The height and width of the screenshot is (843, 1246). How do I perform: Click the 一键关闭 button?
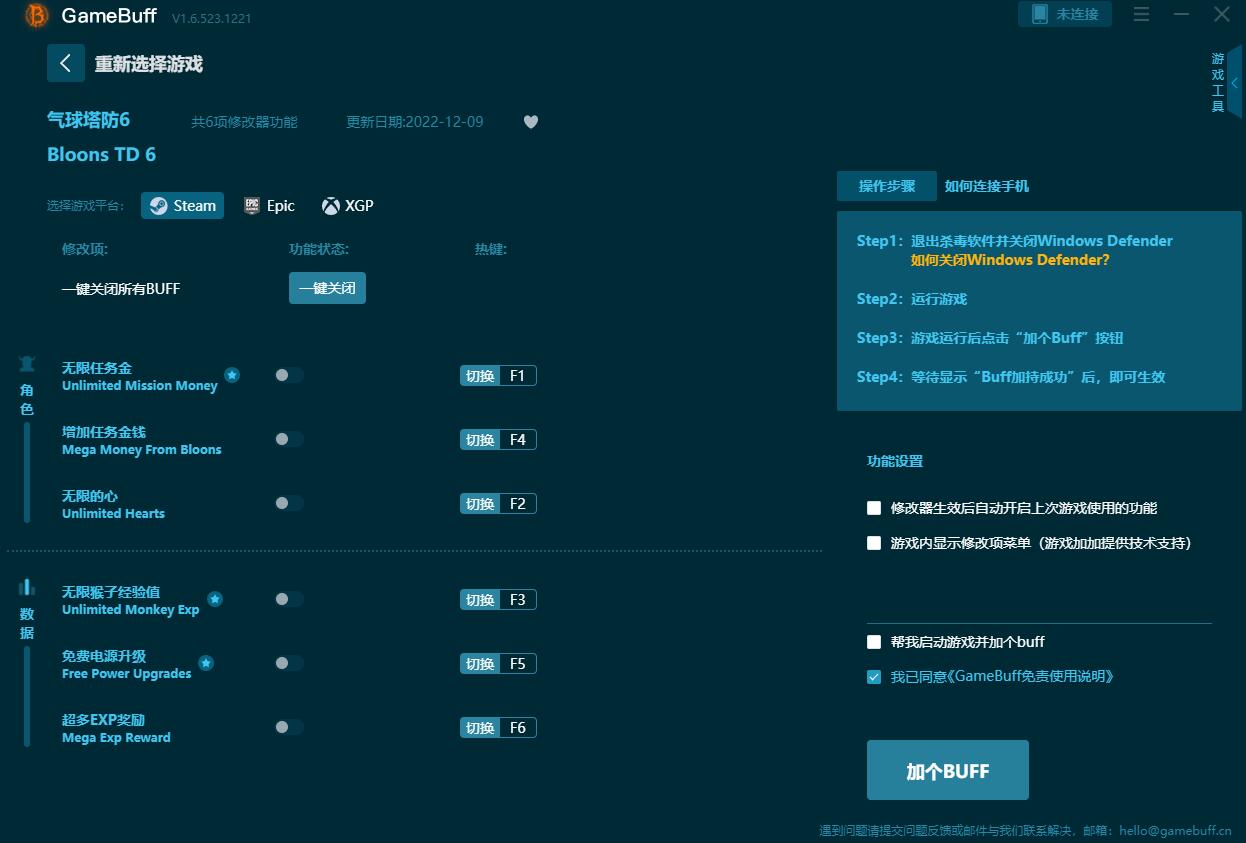[x=327, y=288]
